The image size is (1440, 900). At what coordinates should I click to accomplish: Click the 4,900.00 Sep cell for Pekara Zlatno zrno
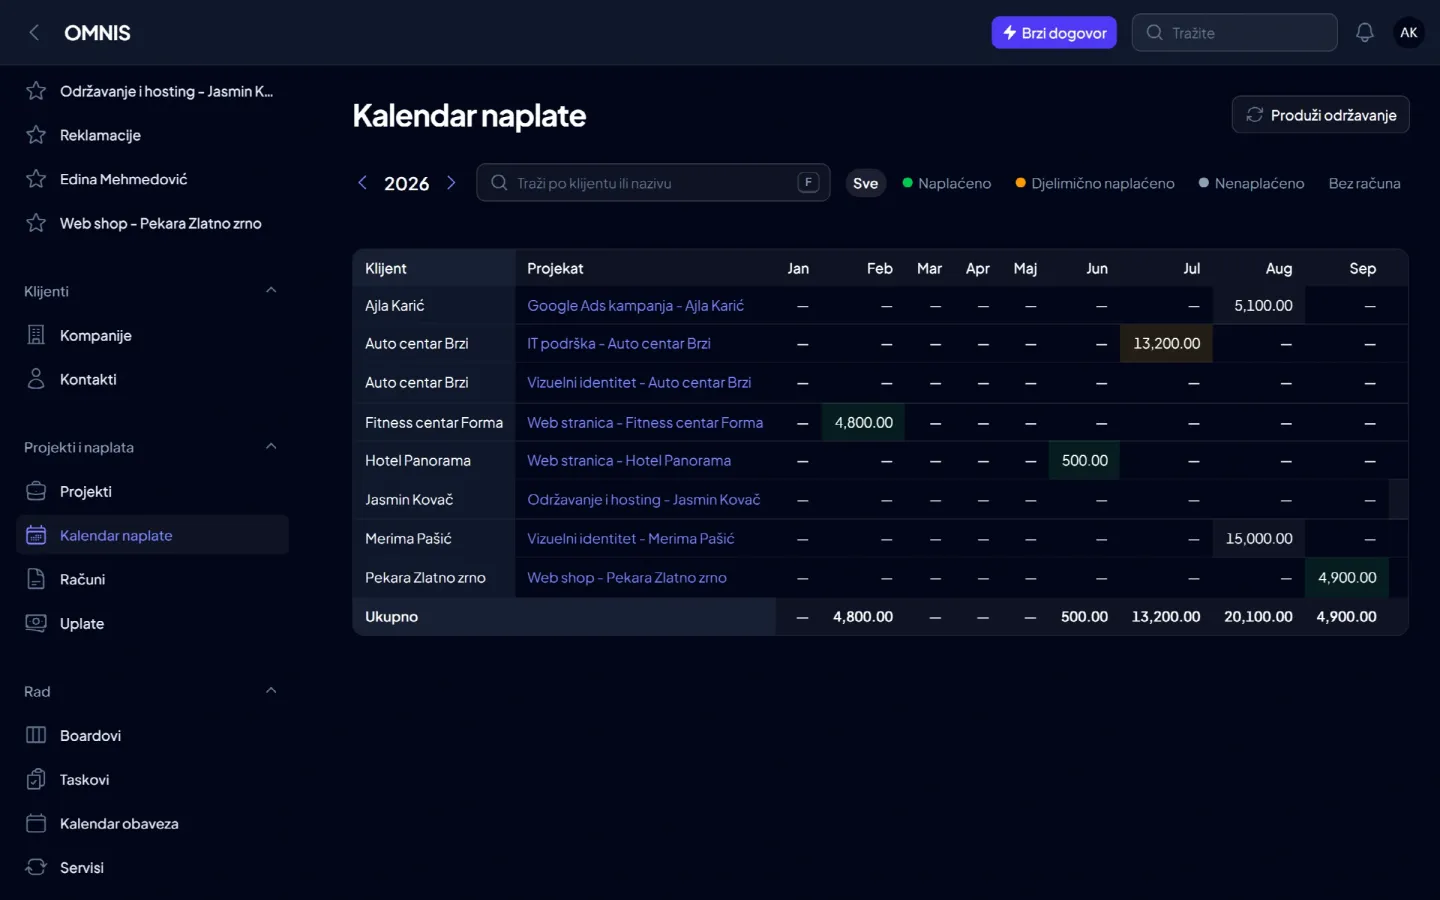1347,578
